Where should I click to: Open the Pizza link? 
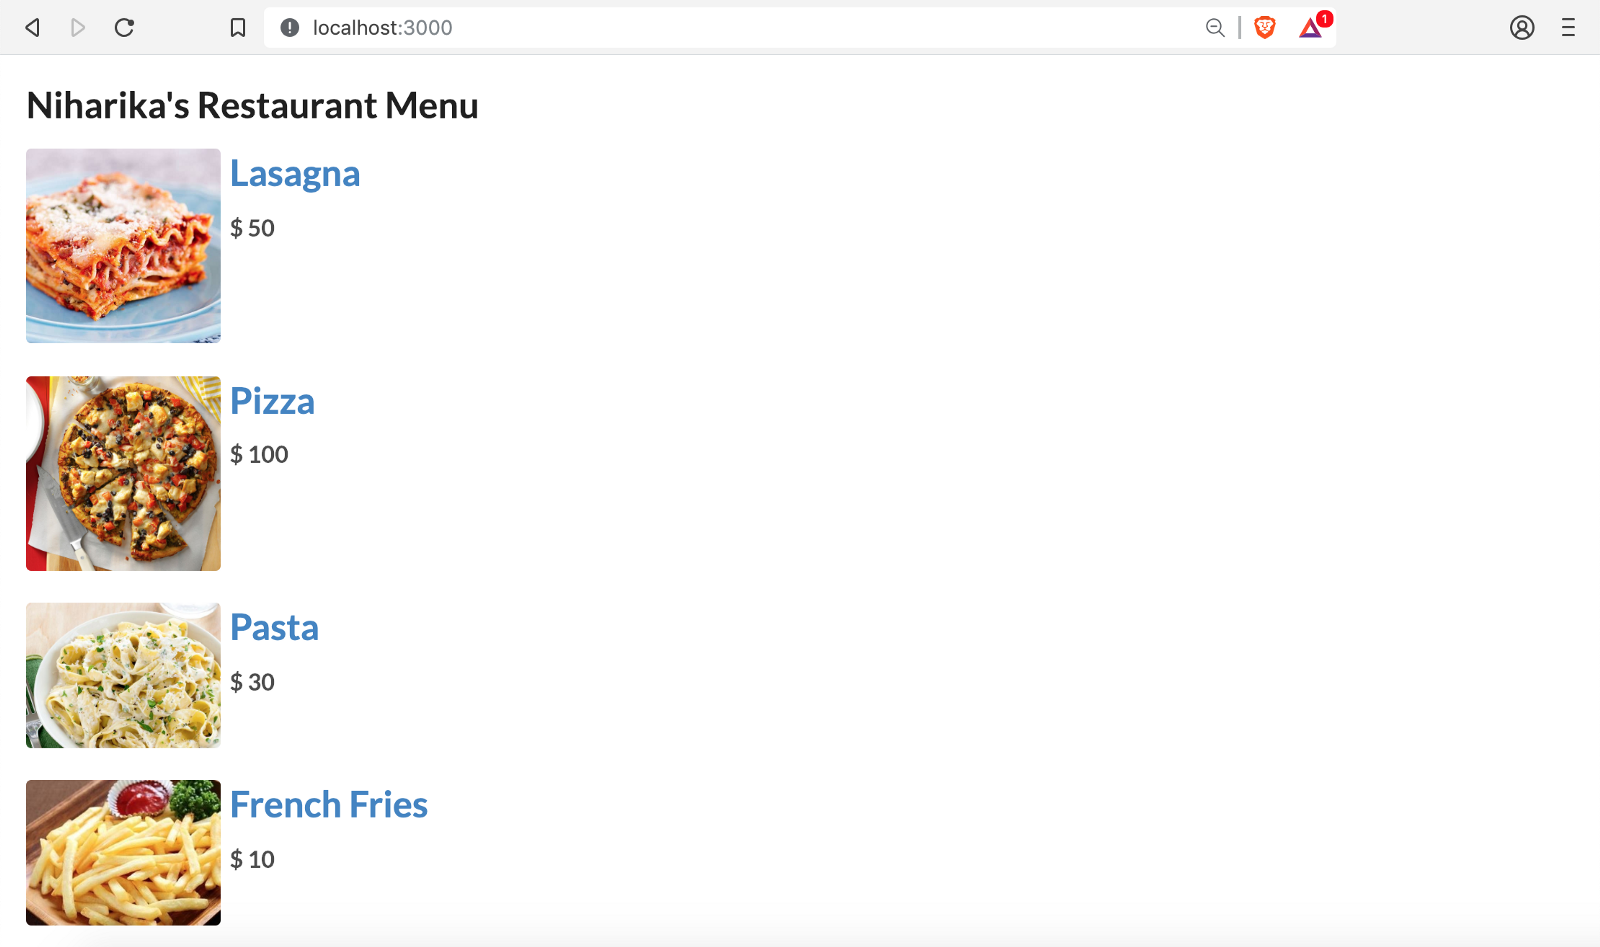coord(272,401)
